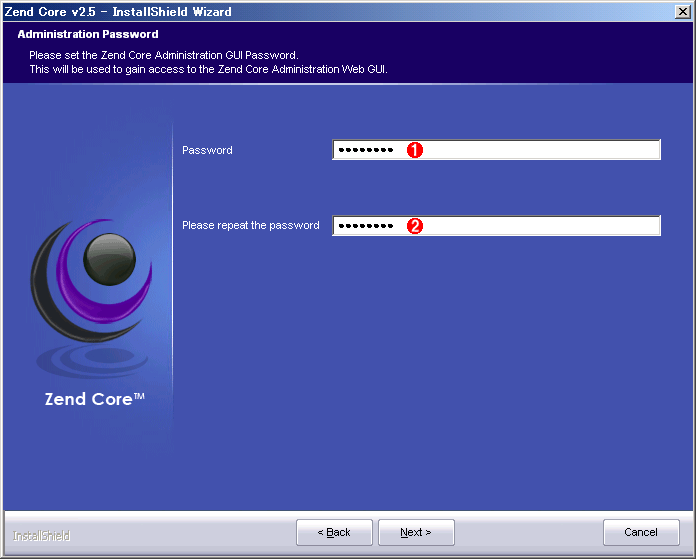Viewport: 696px width, 559px height.
Task: Click the 'Zend Core v2.5 - InstallShield Wizard' title
Action: [118, 12]
